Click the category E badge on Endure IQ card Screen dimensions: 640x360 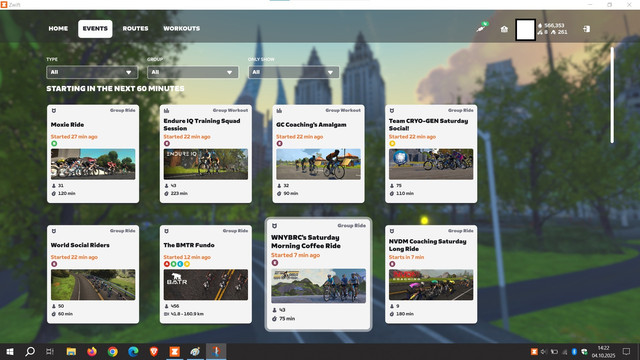pyautogui.click(x=167, y=143)
